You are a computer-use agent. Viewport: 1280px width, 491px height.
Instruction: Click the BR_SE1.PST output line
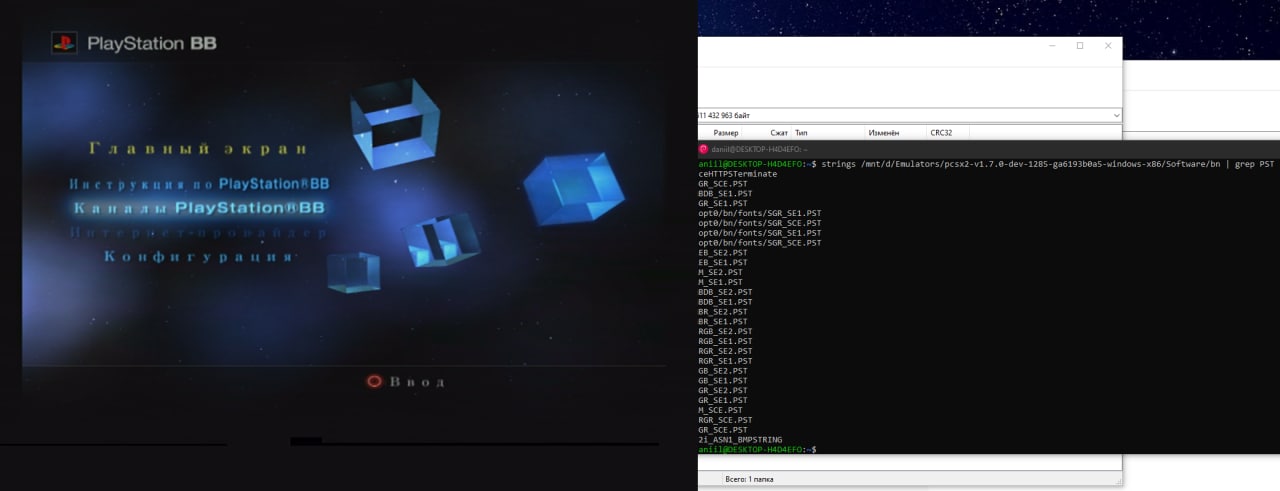722,321
